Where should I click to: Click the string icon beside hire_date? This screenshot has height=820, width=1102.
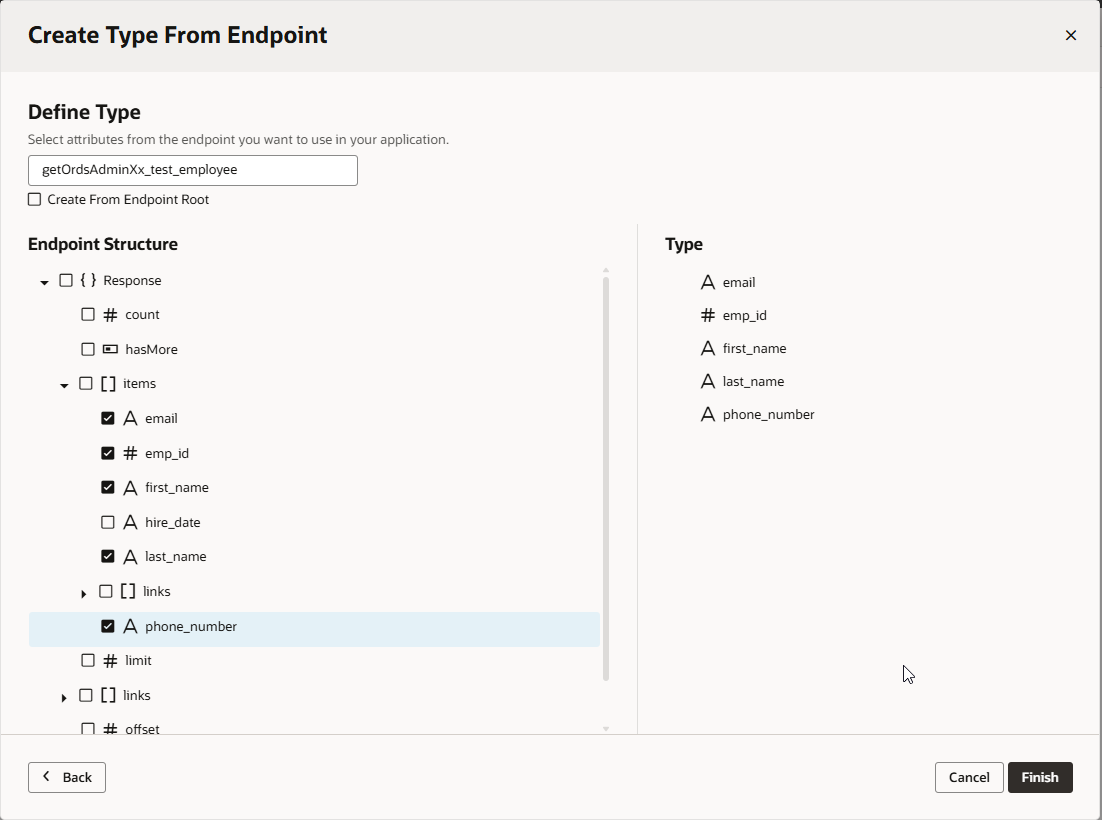click(130, 522)
